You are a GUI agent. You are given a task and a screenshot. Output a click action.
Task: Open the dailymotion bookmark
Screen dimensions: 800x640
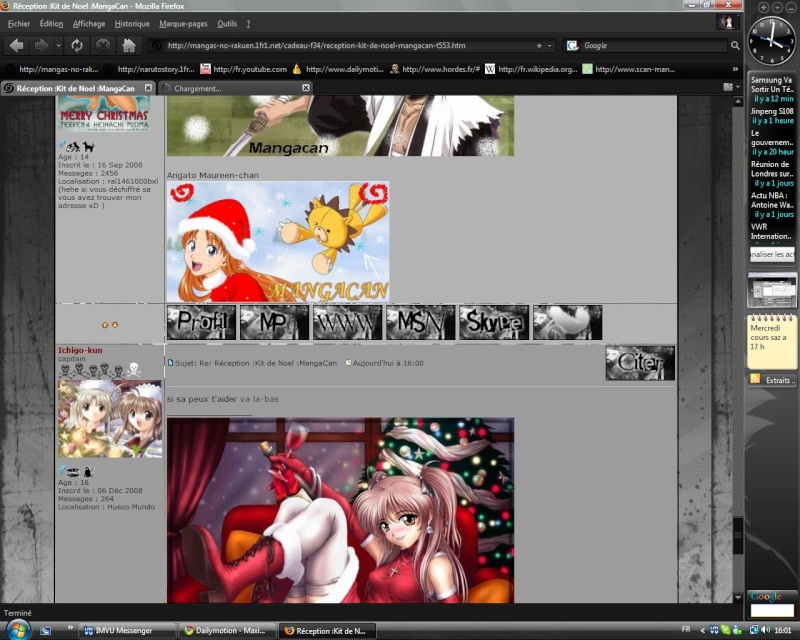338,69
